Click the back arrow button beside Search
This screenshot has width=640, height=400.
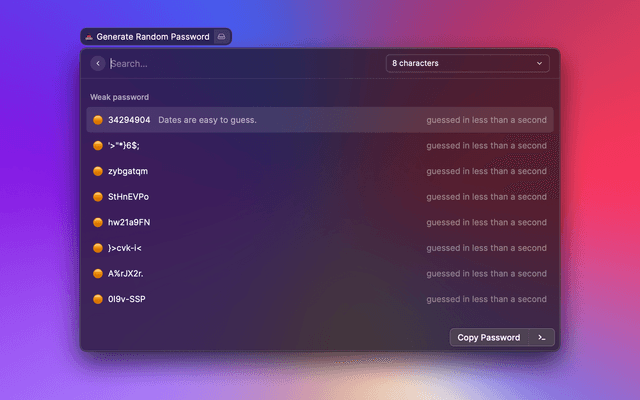click(97, 63)
